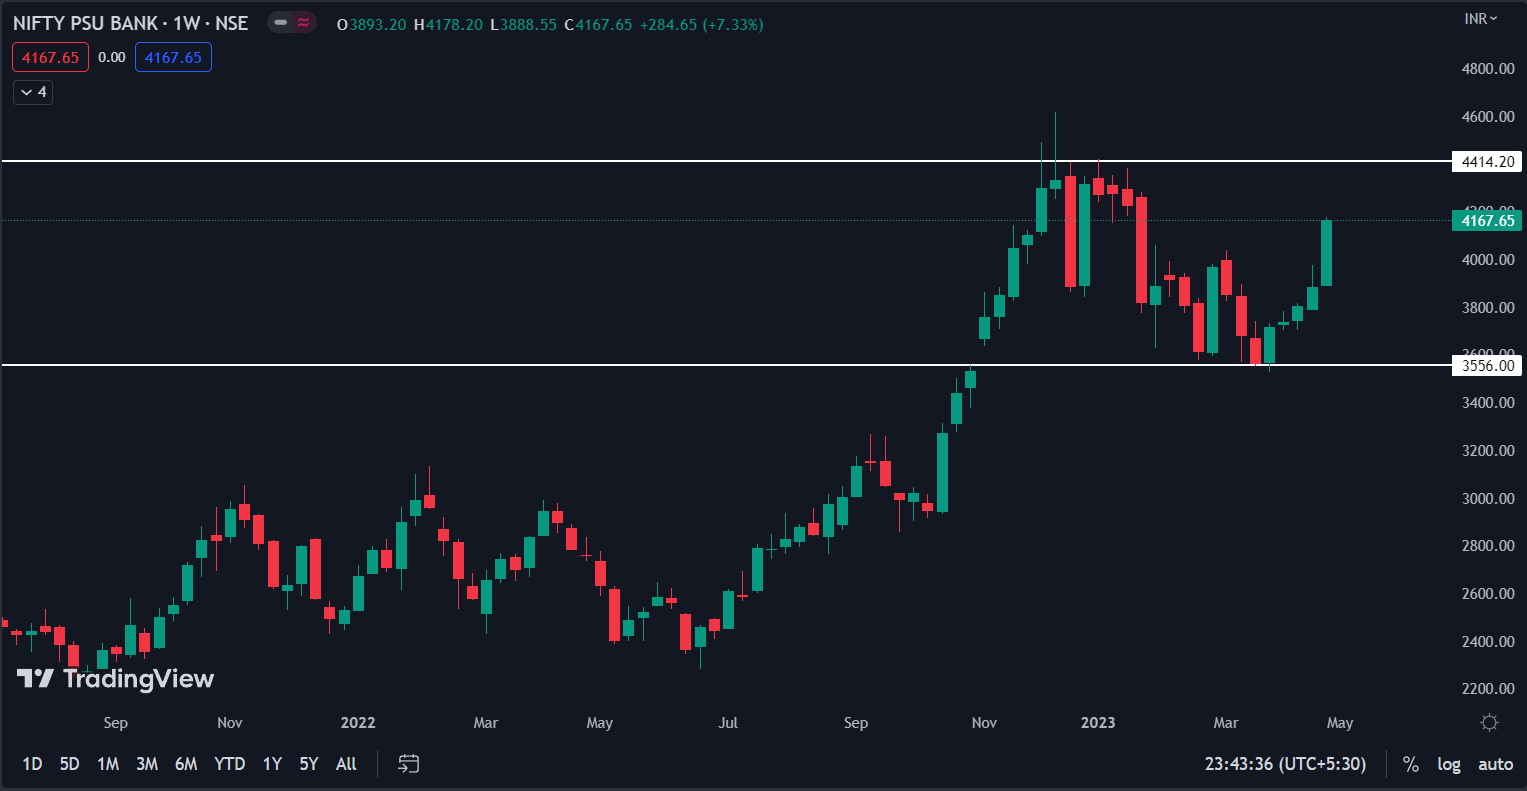Screen dimensions: 1527x791
Task: Select the 1M range tab
Action: coord(108,764)
